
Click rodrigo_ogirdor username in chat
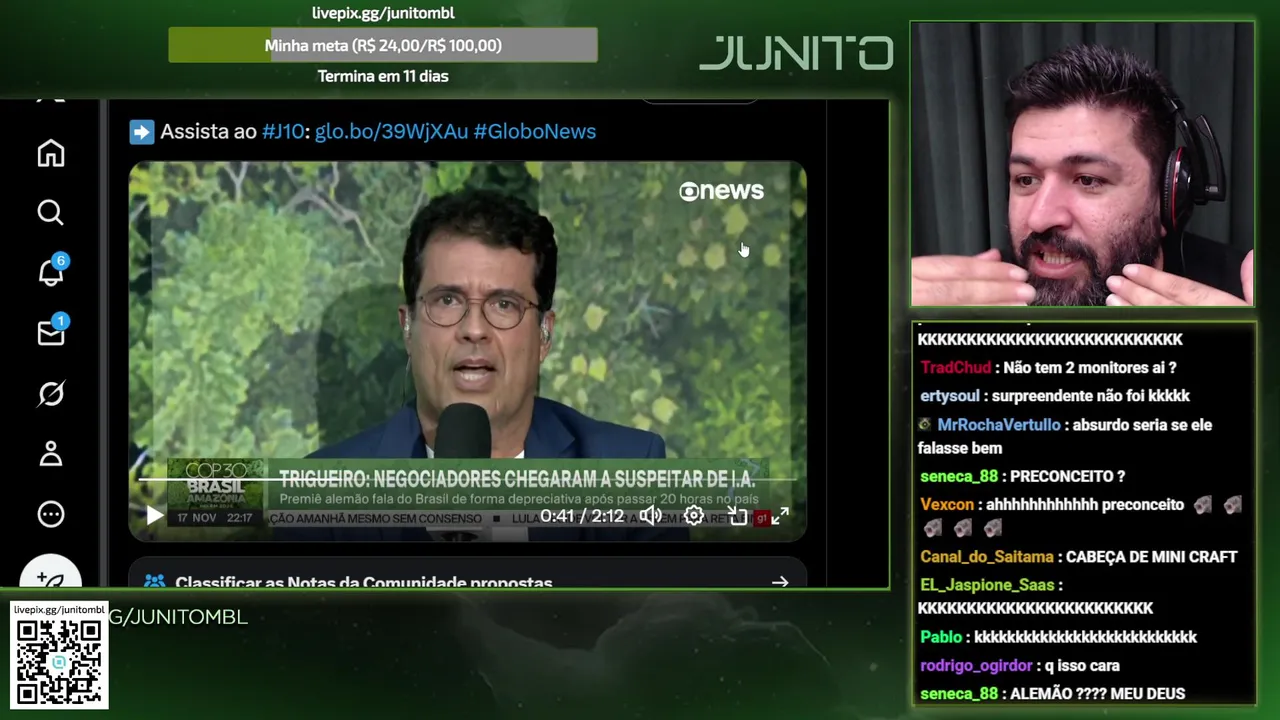976,665
